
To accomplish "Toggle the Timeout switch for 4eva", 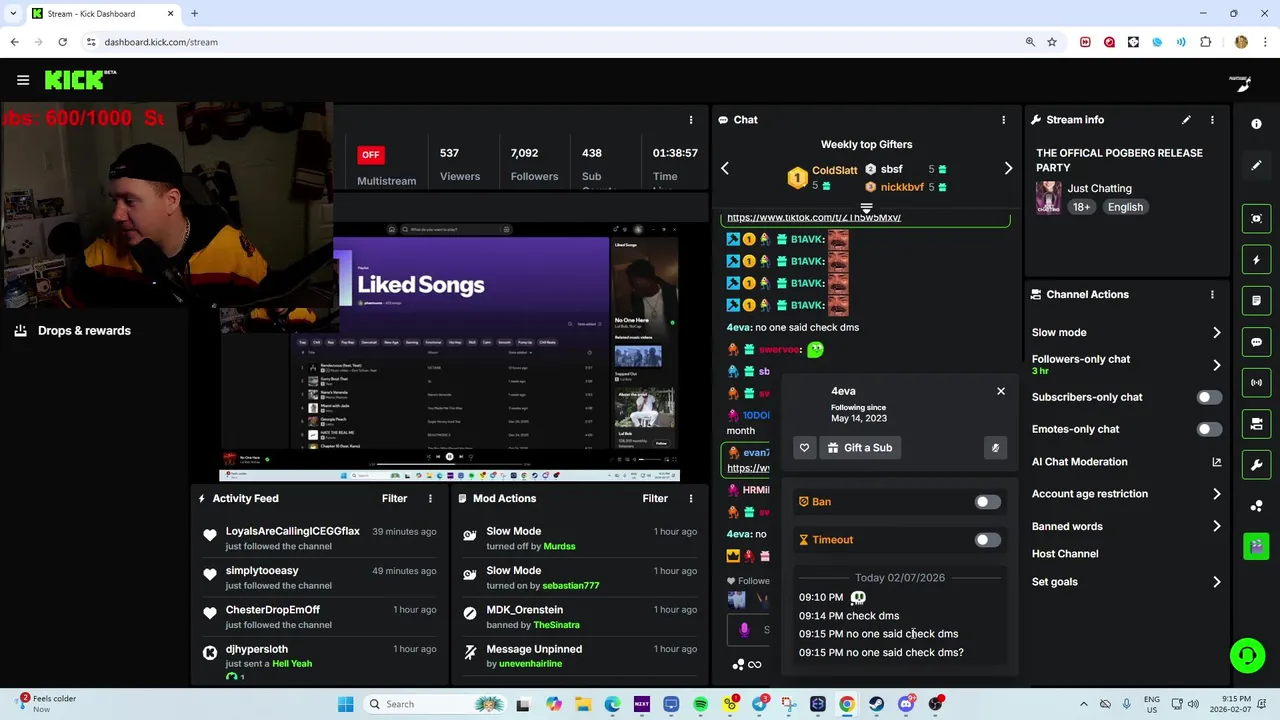I will coord(987,540).
